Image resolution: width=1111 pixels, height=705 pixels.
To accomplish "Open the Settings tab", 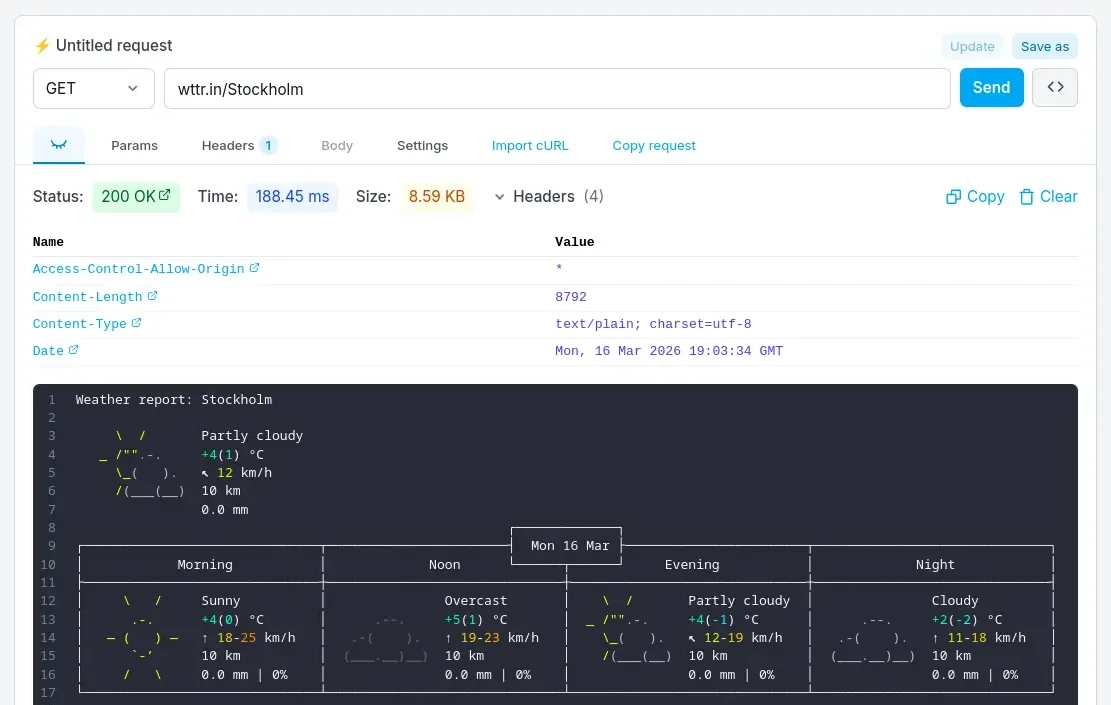I will (422, 145).
